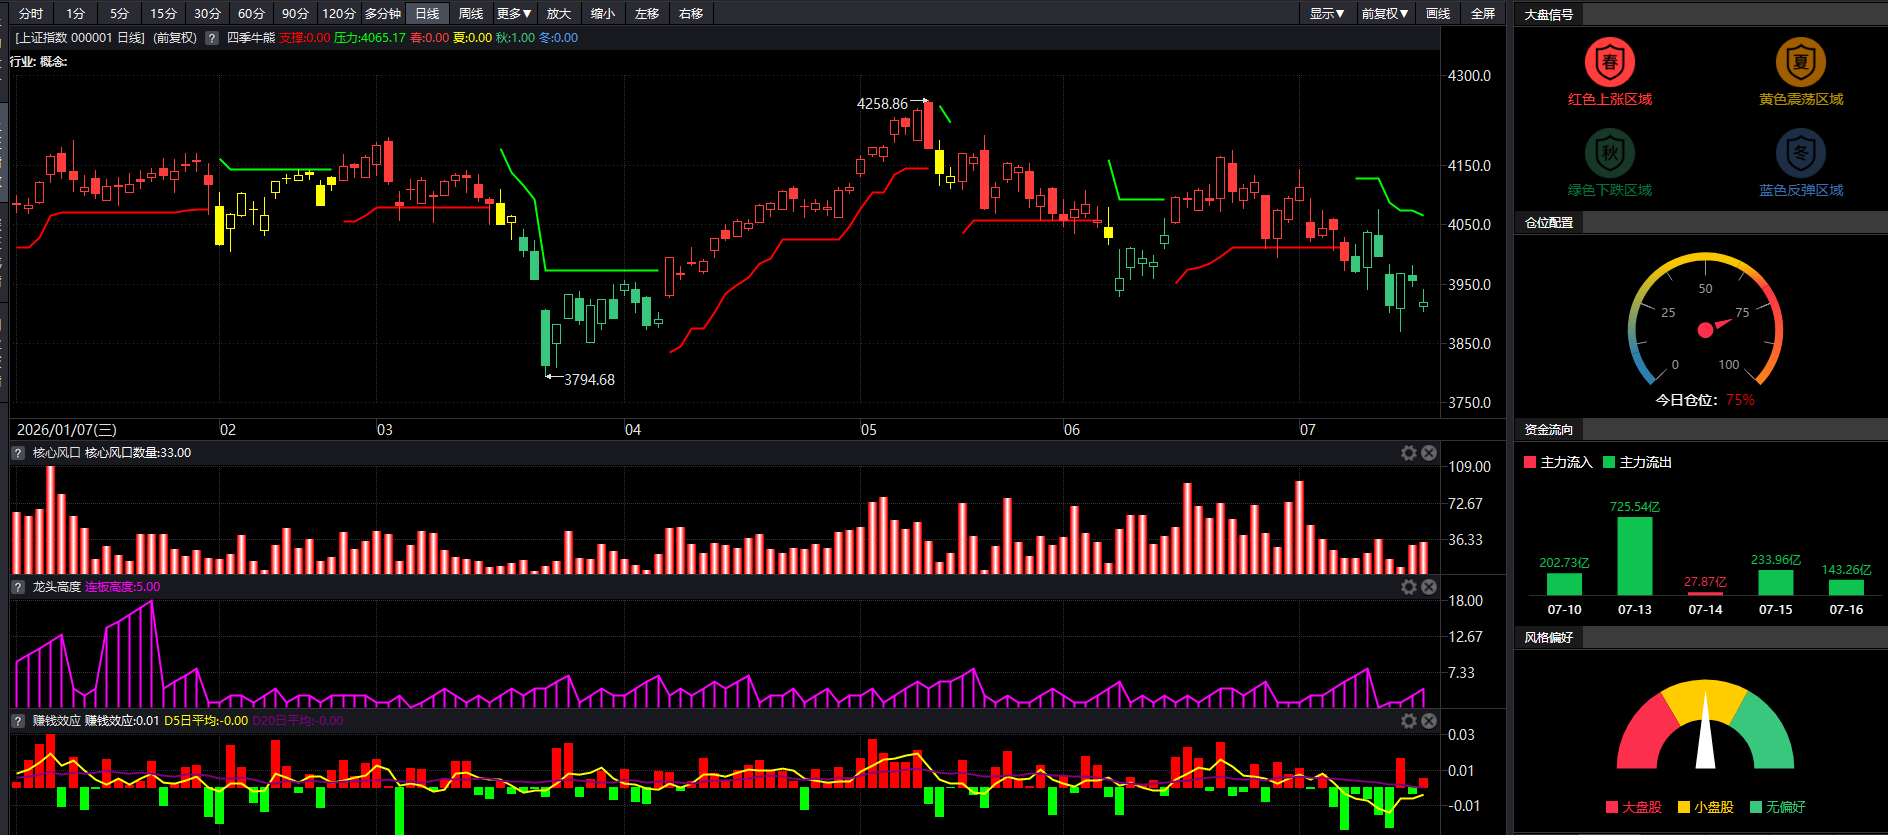Select the 60分 timeframe
Viewport: 1888px width, 835px height.
251,13
